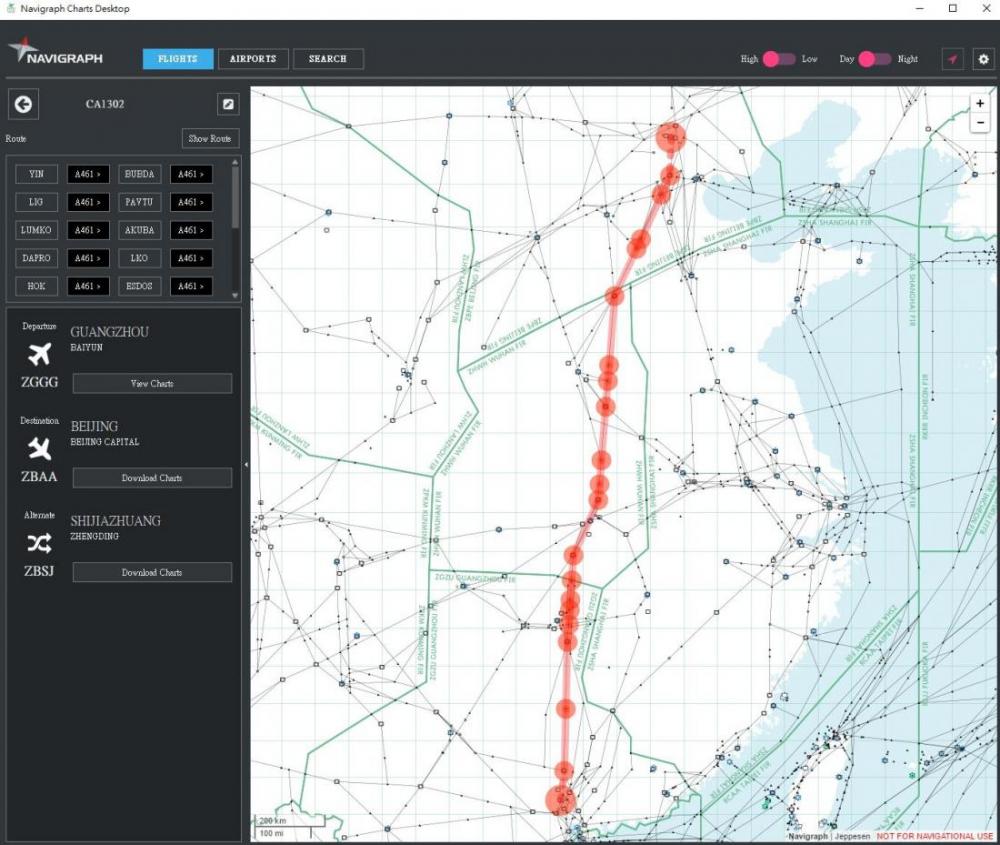
Task: Click the Navigraph logo
Action: pyautogui.click(x=55, y=52)
